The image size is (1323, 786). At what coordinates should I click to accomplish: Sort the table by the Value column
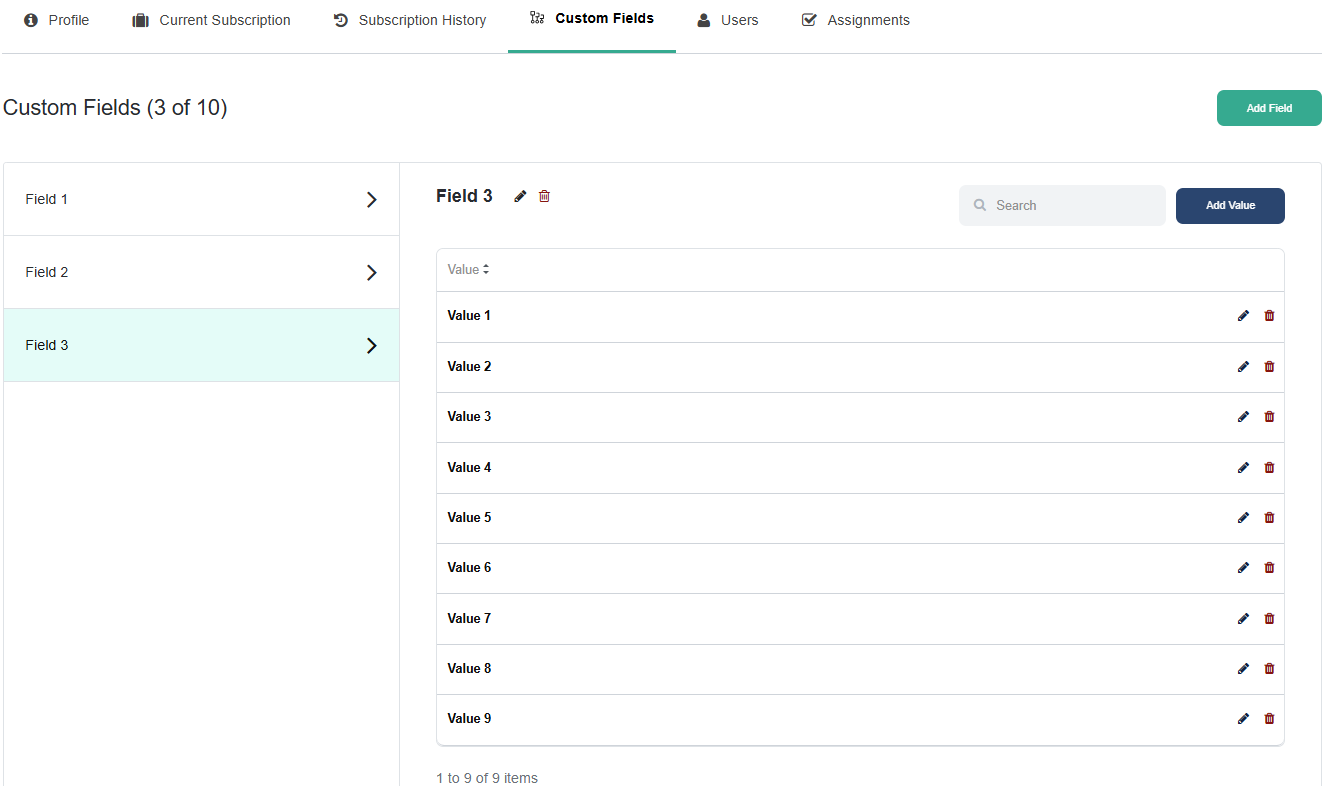pyautogui.click(x=468, y=270)
